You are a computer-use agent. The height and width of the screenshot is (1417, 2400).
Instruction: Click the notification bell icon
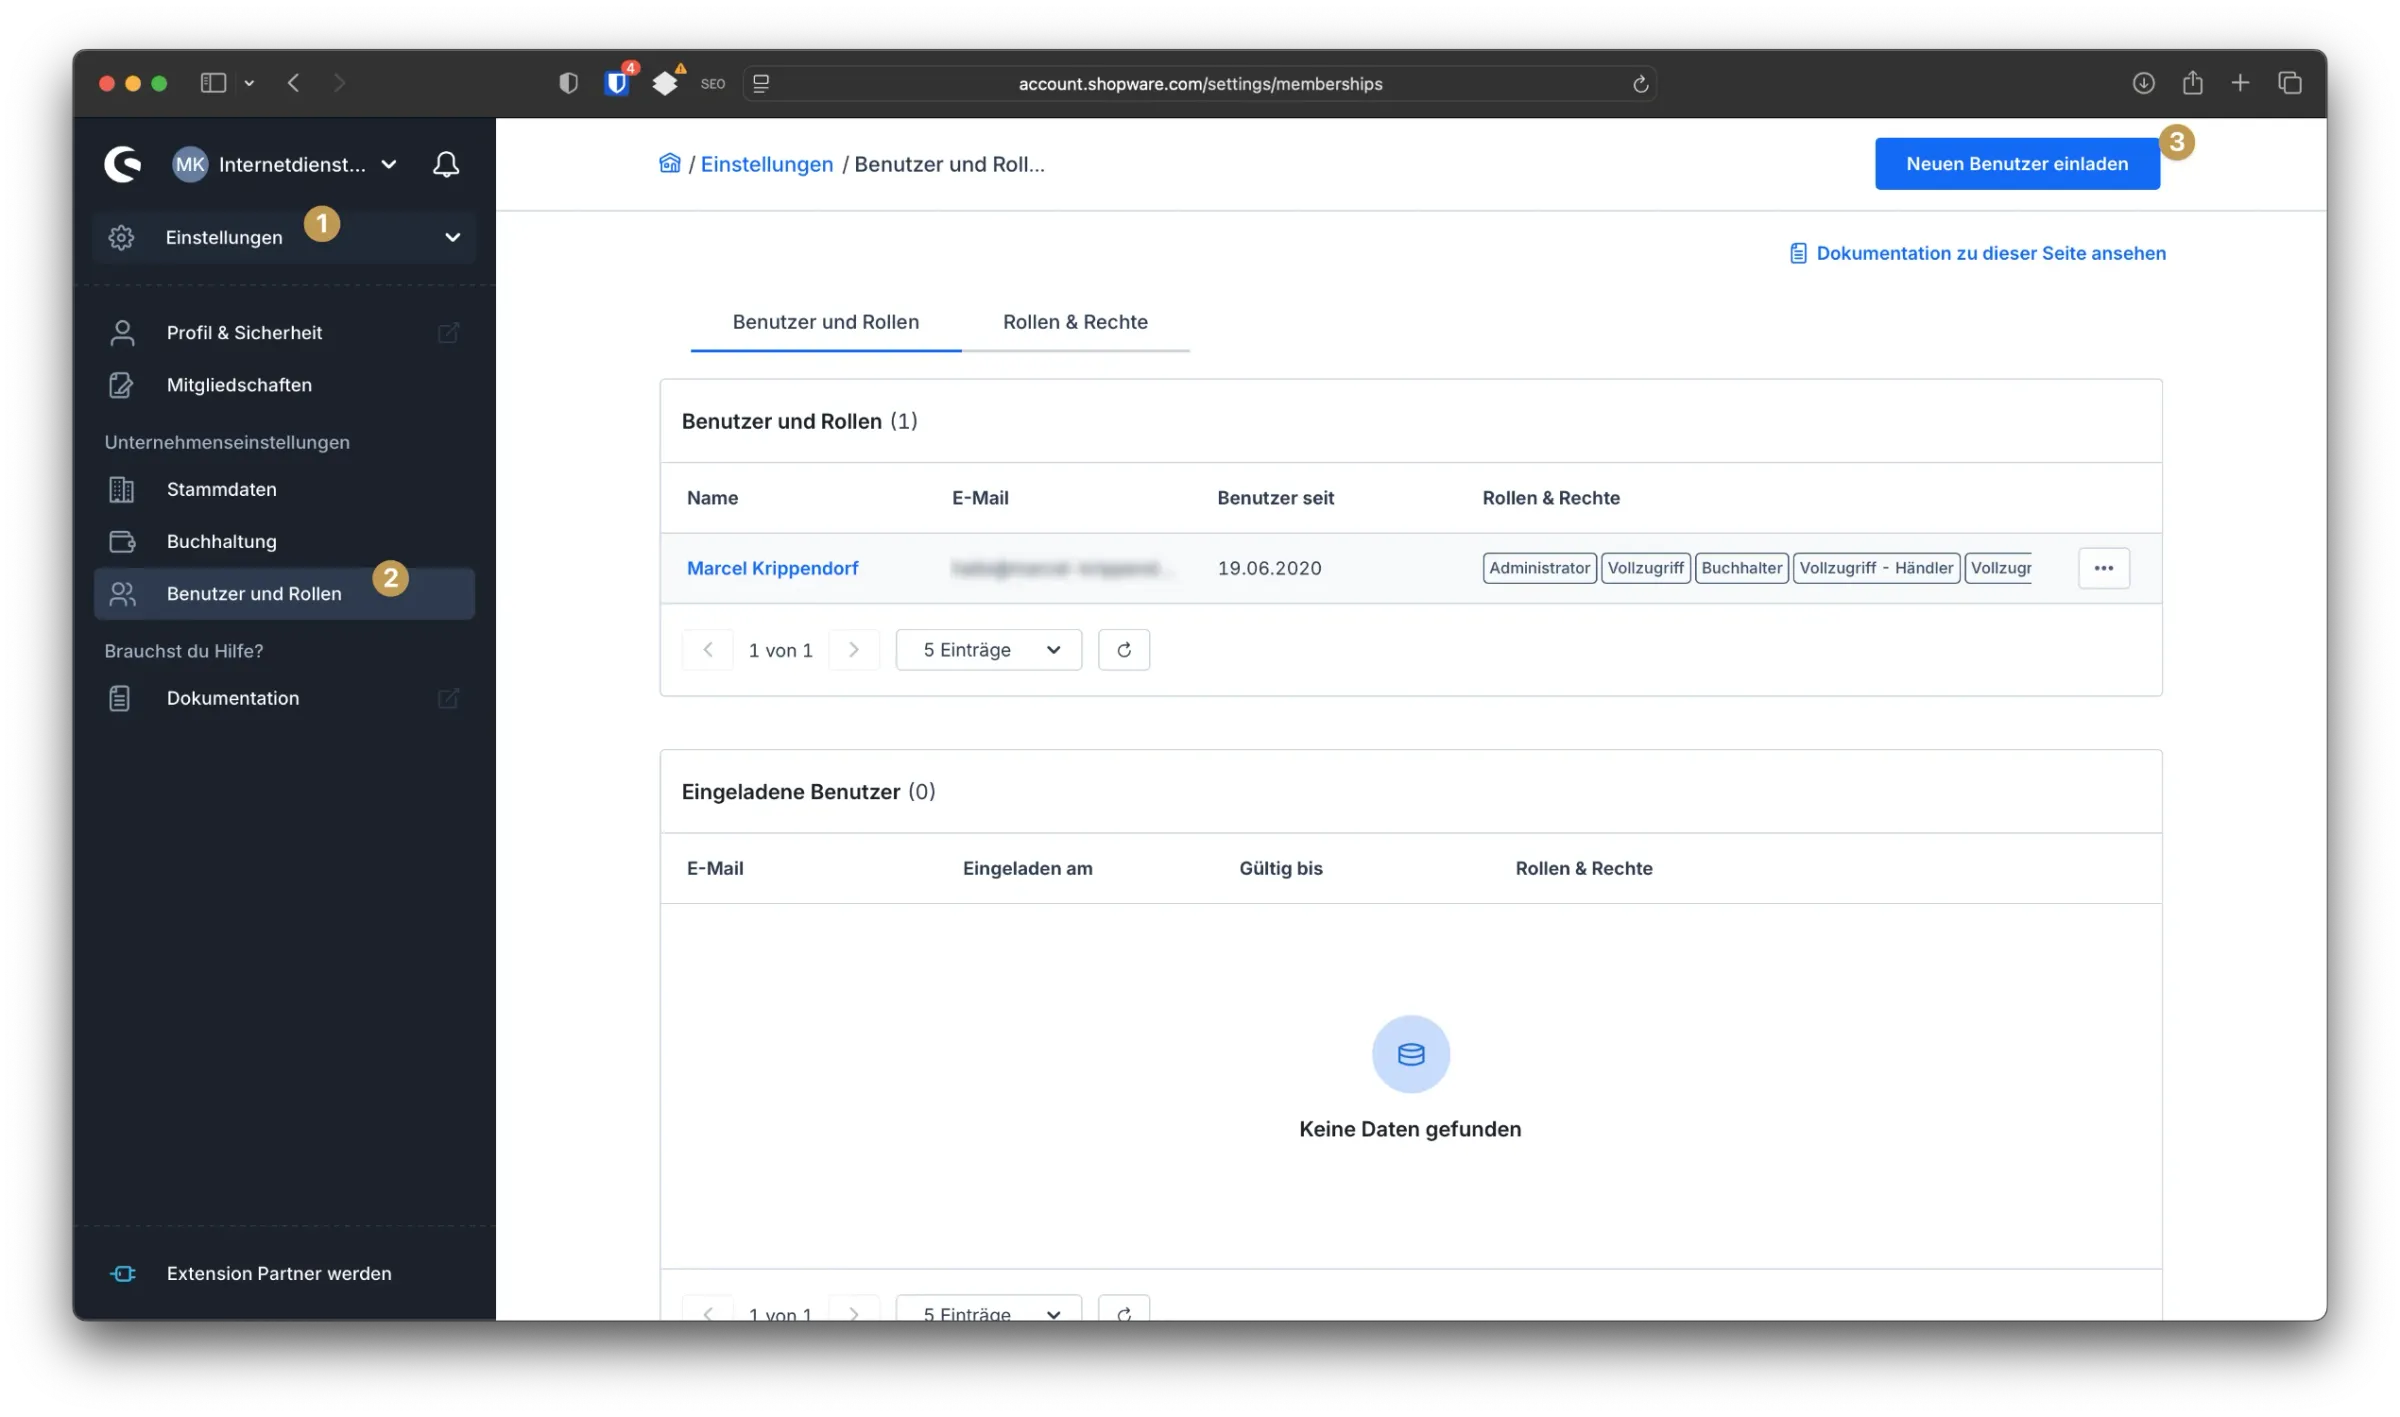[446, 164]
